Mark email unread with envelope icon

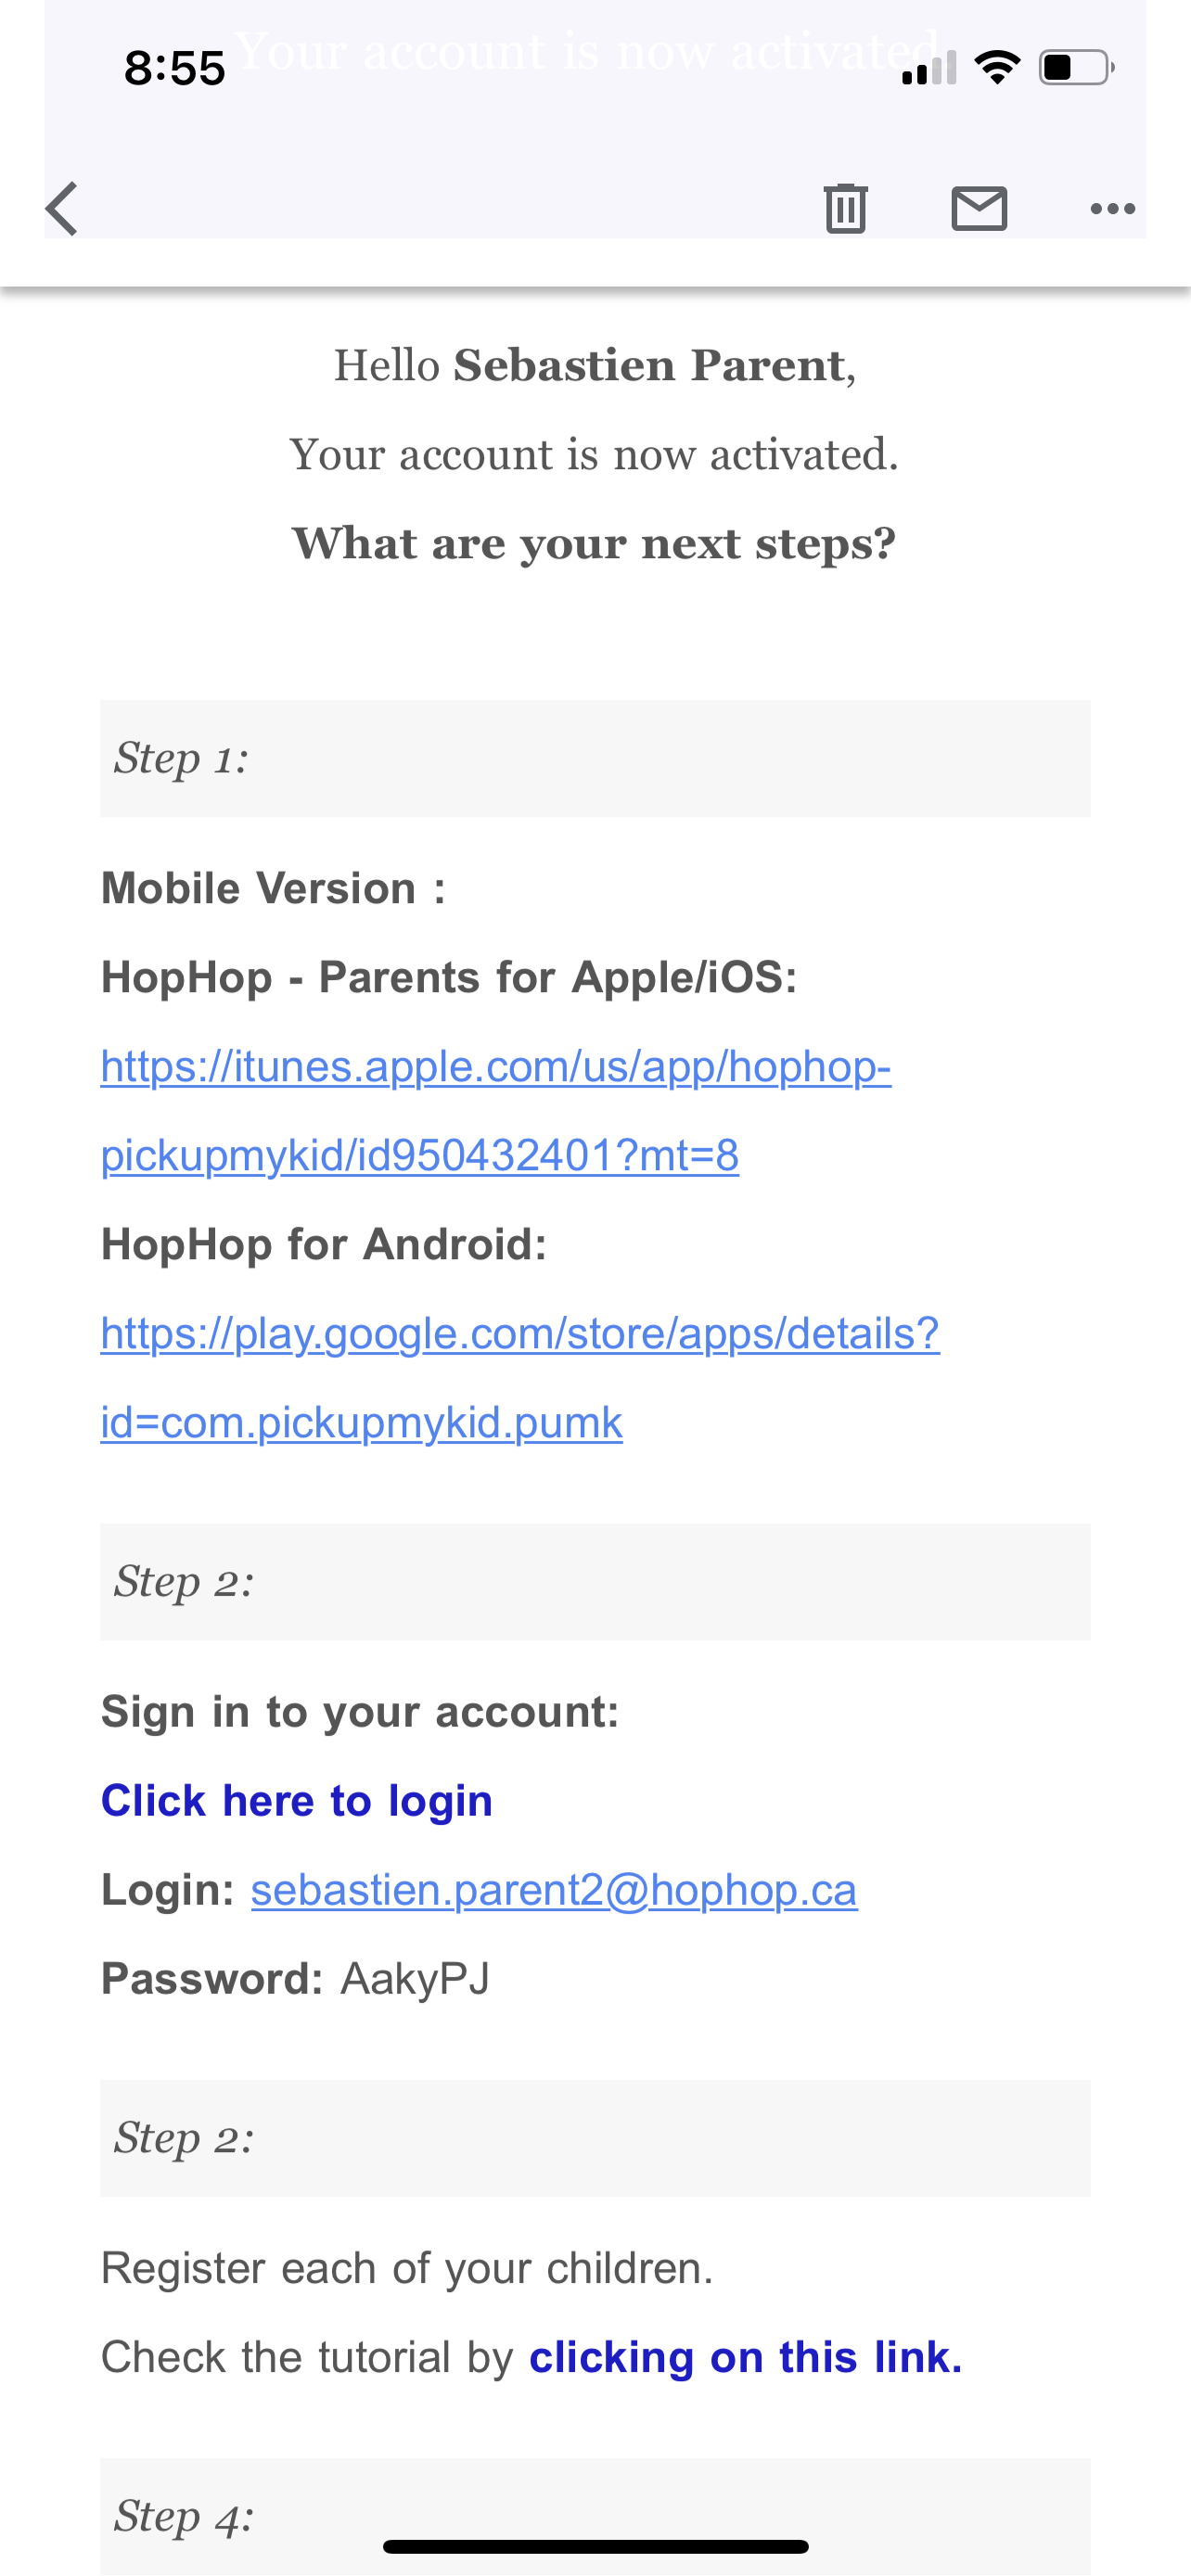click(x=979, y=208)
